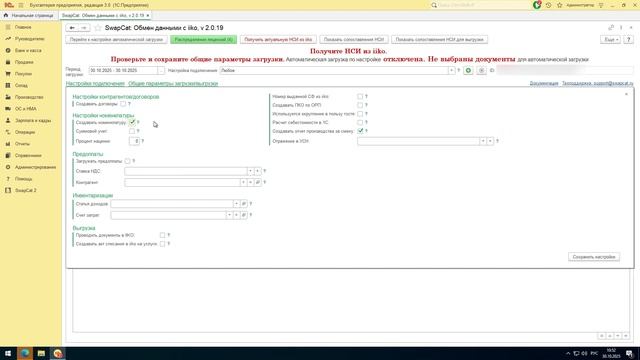The height and width of the screenshot is (360, 640).
Task: Open the 1C main menu hamburger icon
Action: coord(21,5)
